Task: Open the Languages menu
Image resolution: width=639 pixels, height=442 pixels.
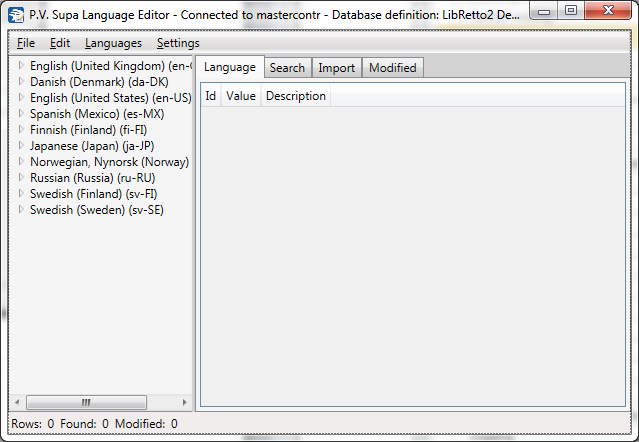Action: 113,43
